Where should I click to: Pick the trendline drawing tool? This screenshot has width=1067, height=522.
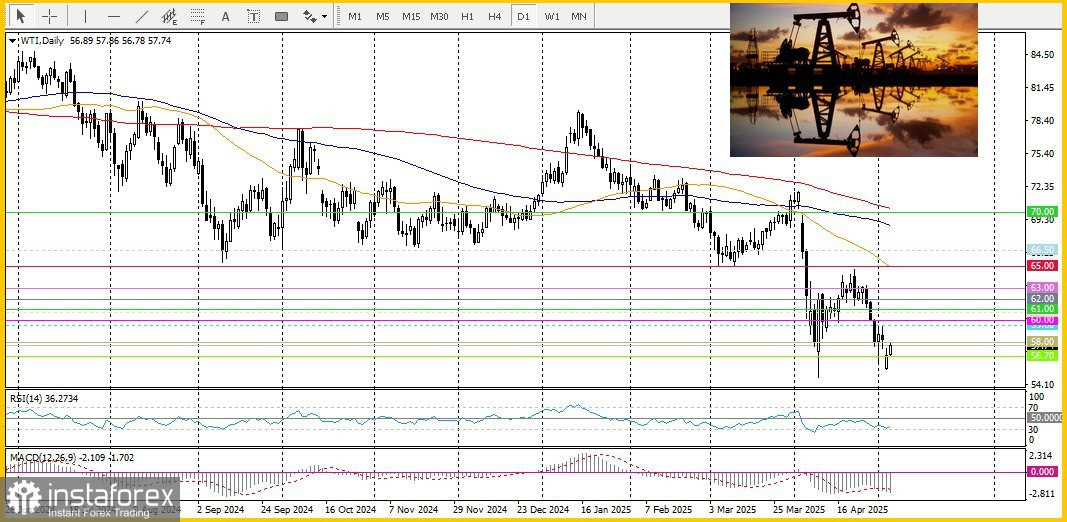(142, 16)
